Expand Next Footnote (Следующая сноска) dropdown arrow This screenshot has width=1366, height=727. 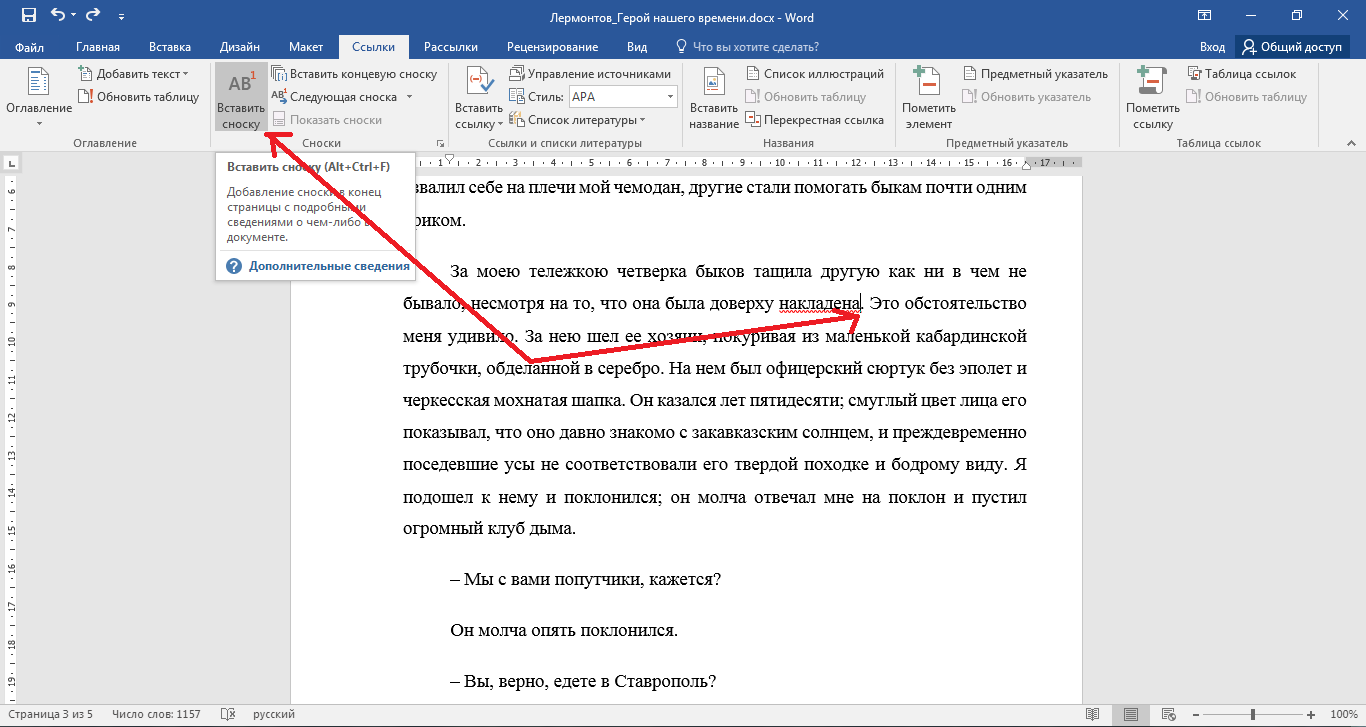[409, 97]
